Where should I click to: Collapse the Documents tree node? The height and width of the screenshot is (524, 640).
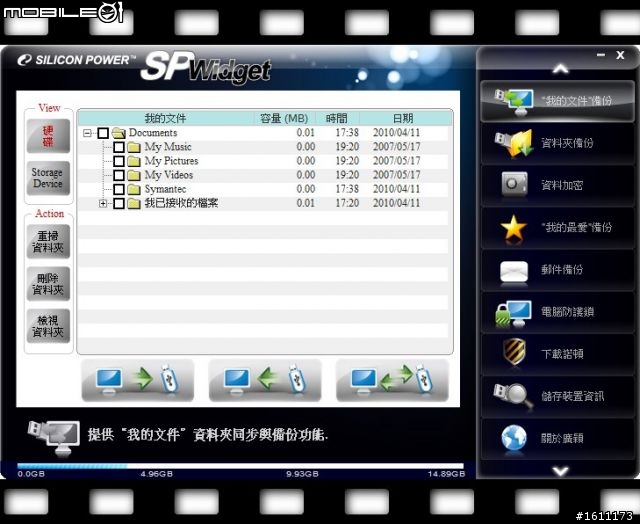[87, 133]
